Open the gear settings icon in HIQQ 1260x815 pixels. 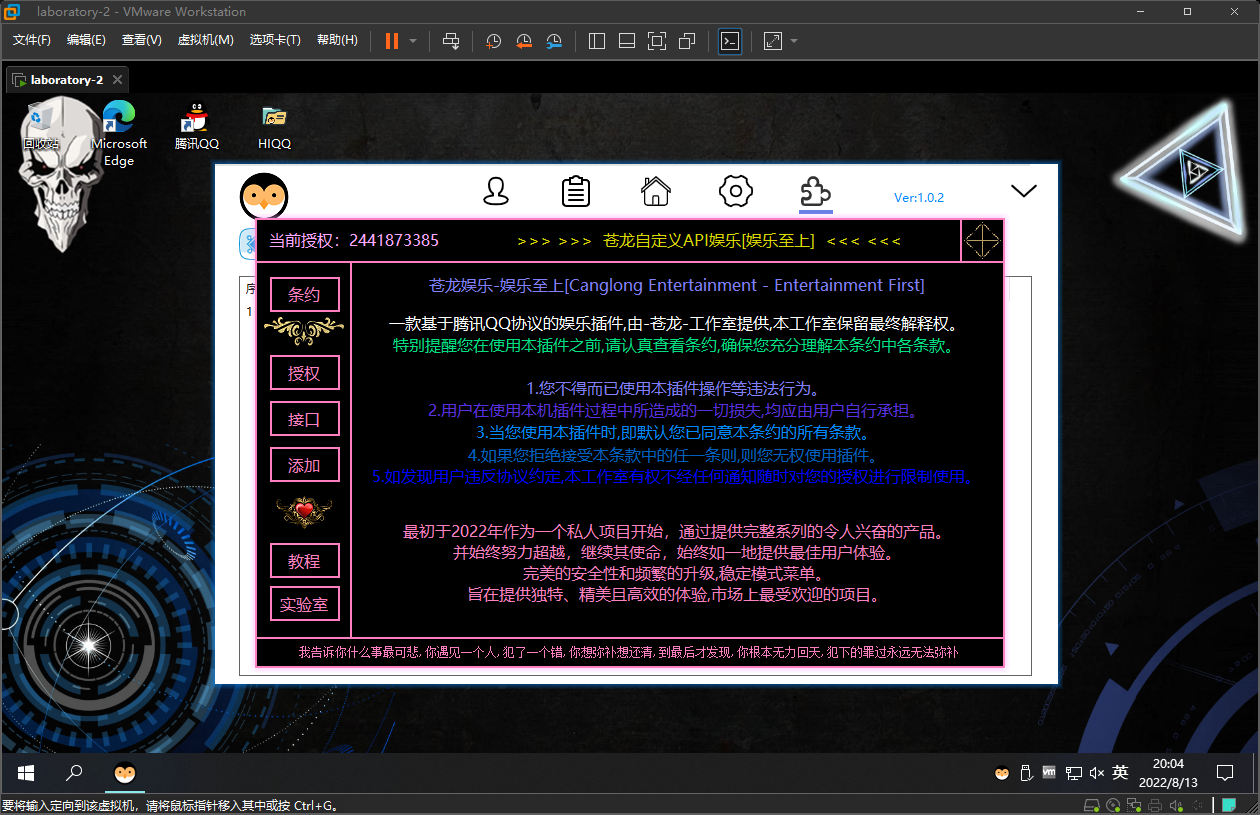tap(736, 190)
